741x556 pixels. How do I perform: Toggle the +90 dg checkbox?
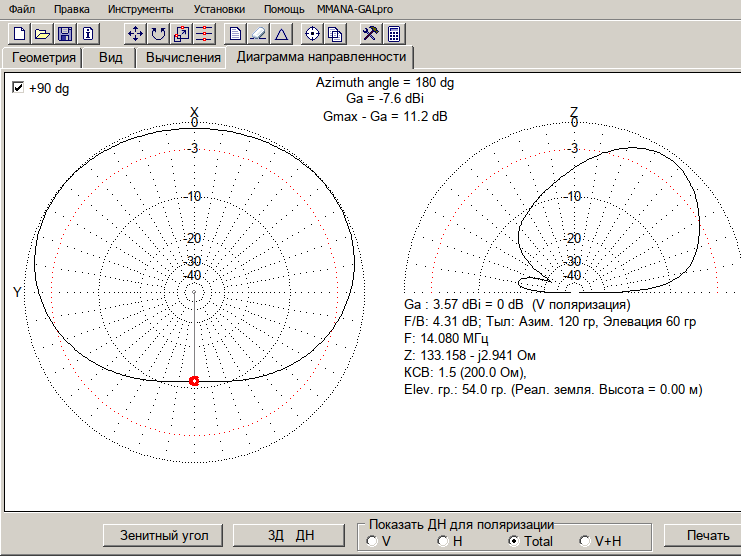[18, 88]
